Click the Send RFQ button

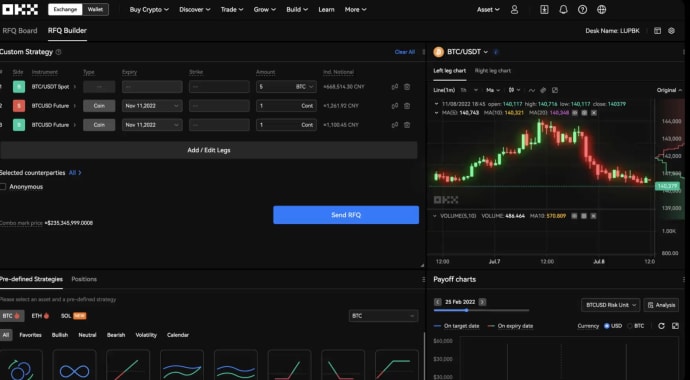point(346,215)
